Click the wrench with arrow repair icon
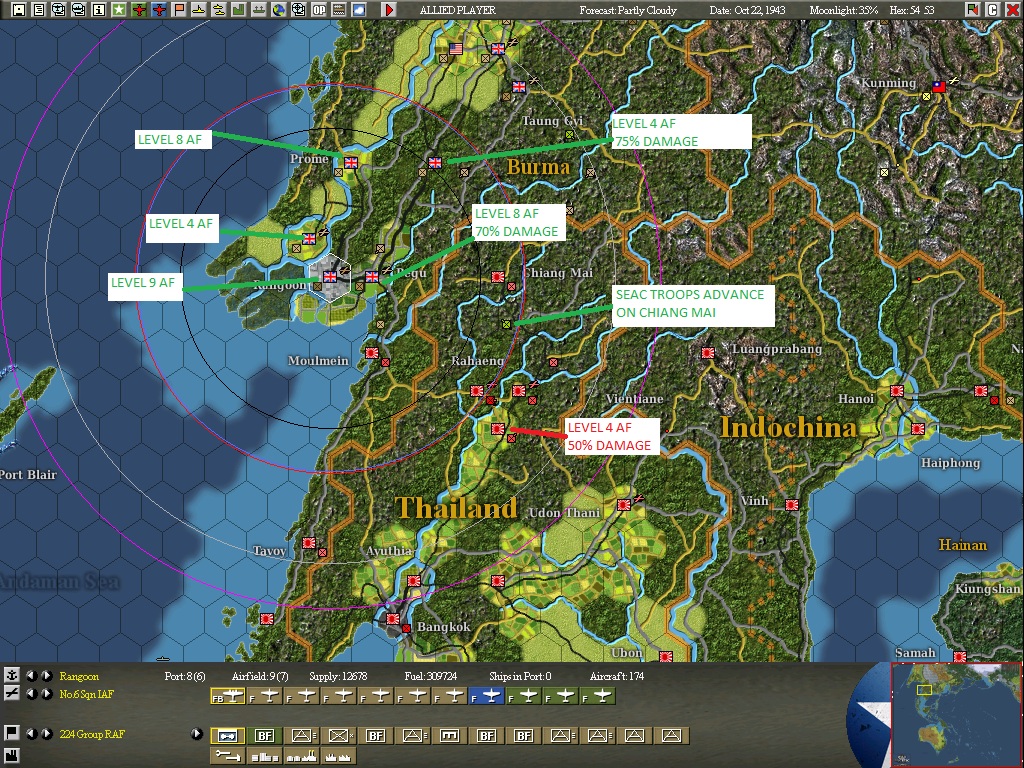This screenshot has width=1024, height=768. coord(228,756)
